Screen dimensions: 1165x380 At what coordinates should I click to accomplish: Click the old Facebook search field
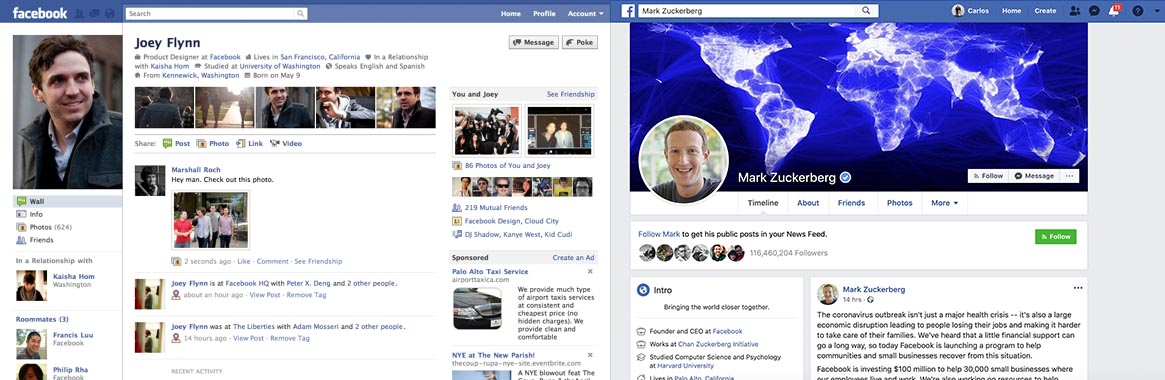[x=215, y=13]
